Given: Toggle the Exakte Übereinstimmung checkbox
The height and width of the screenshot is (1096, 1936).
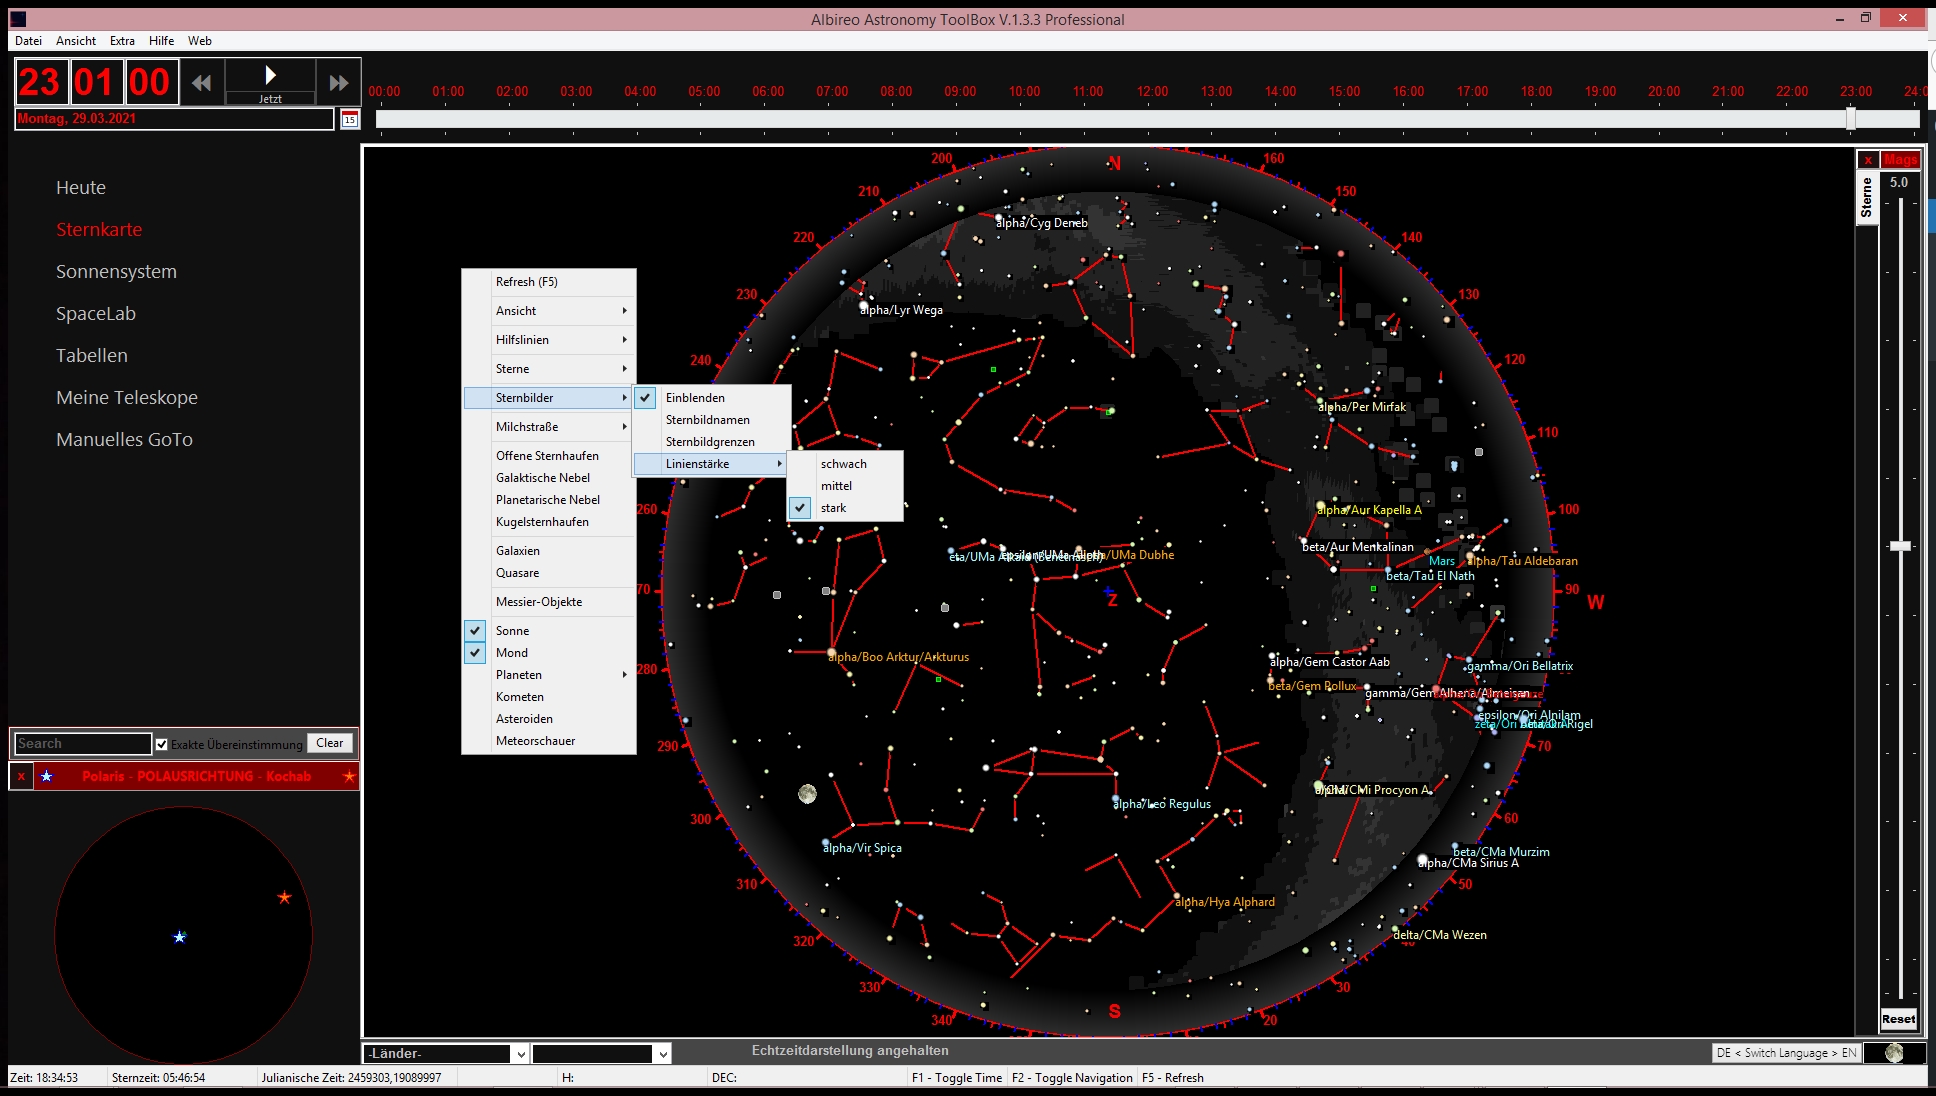Looking at the screenshot, I should [161, 744].
